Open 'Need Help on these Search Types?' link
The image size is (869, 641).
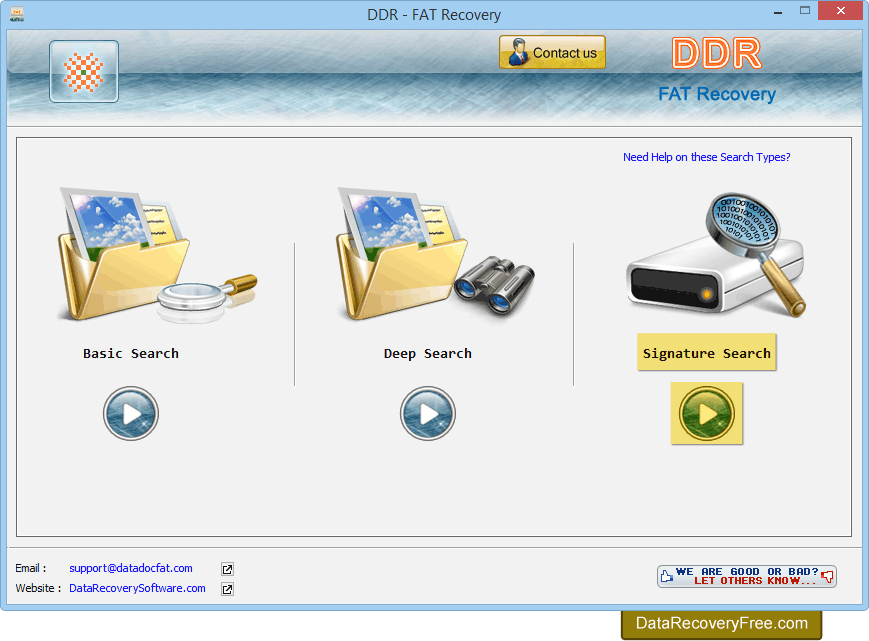click(x=707, y=157)
